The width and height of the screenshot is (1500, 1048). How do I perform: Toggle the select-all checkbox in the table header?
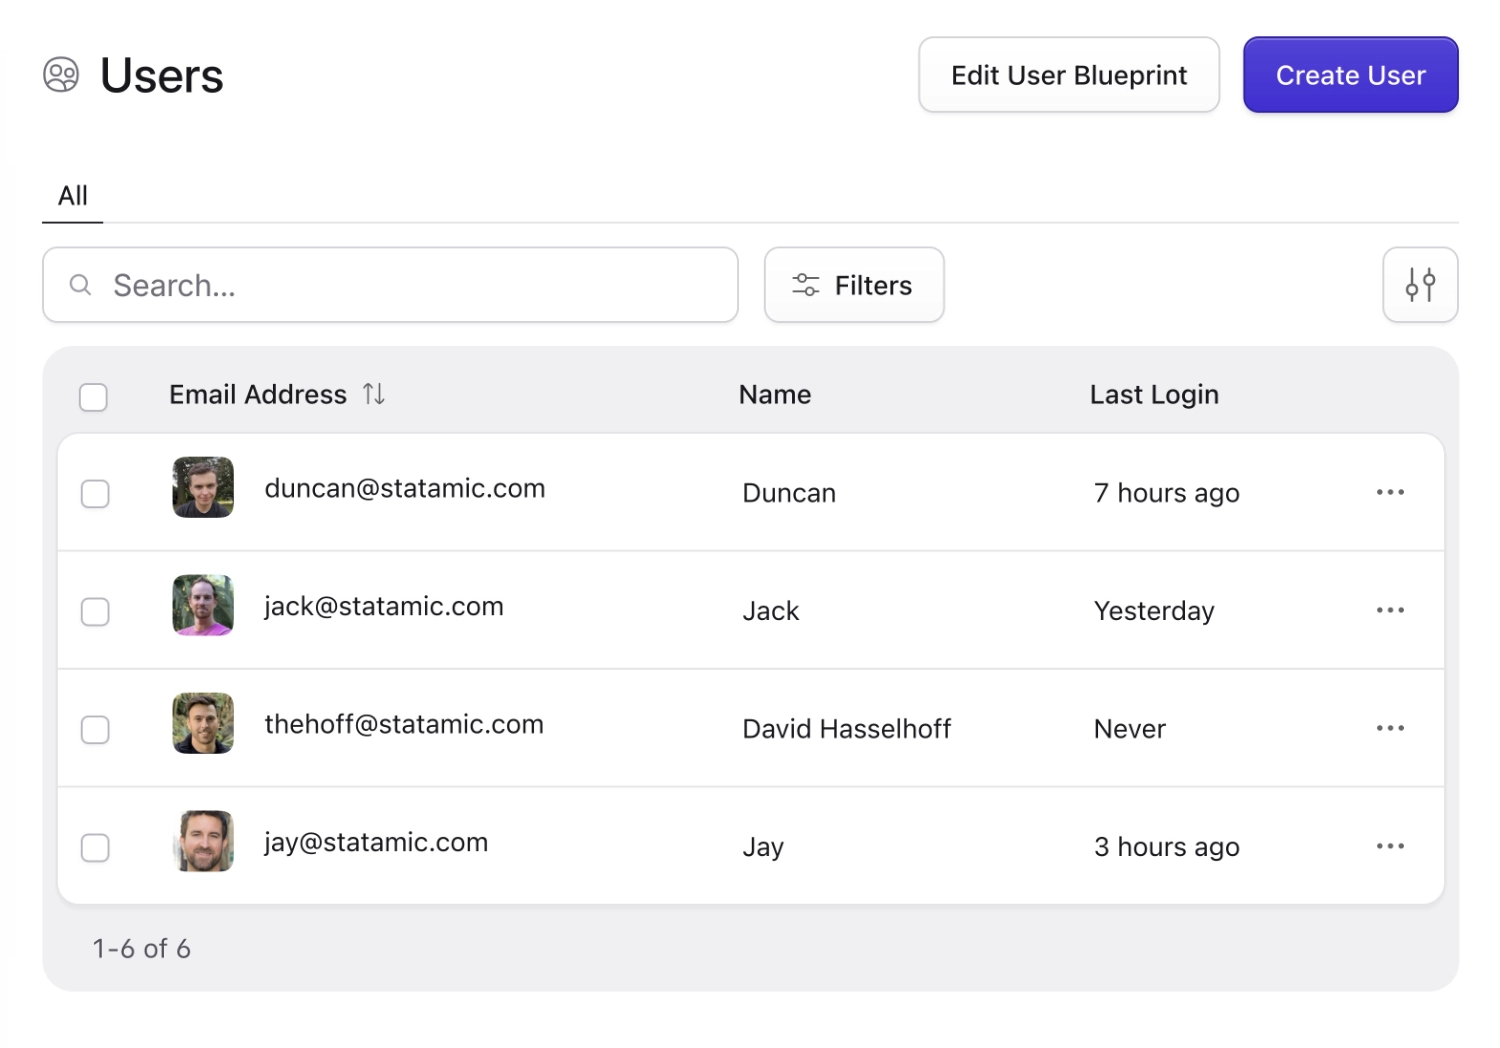pyautogui.click(x=93, y=397)
